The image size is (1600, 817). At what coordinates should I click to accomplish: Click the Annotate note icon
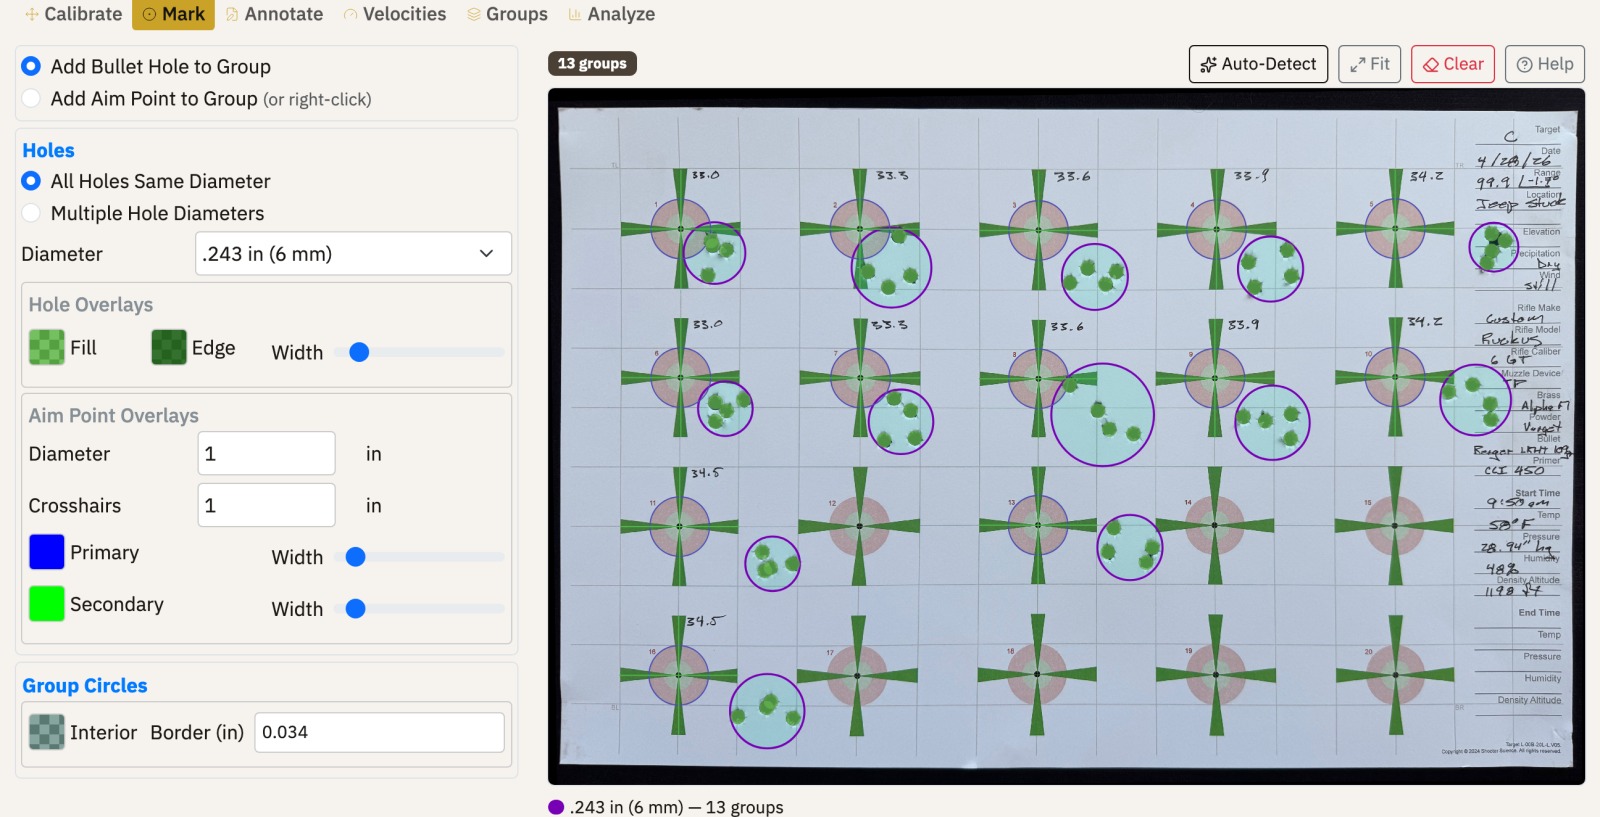coord(232,15)
